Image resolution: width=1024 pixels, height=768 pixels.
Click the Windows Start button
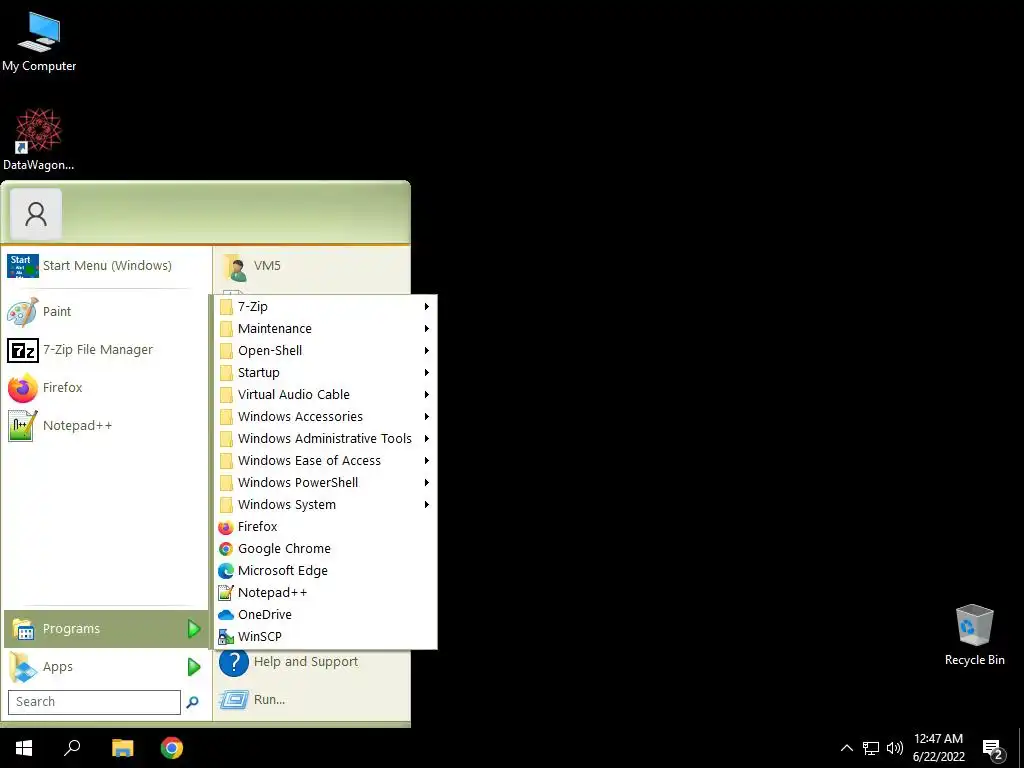pyautogui.click(x=24, y=748)
